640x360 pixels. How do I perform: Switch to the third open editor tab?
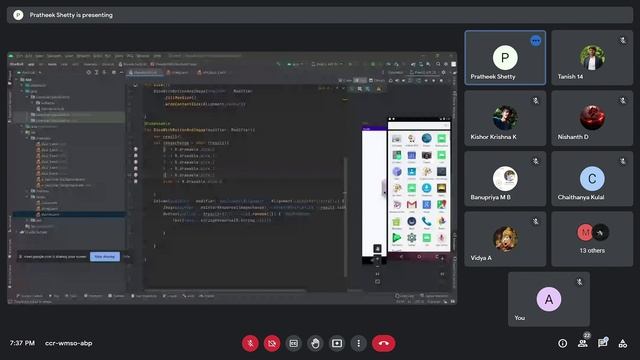coord(212,73)
